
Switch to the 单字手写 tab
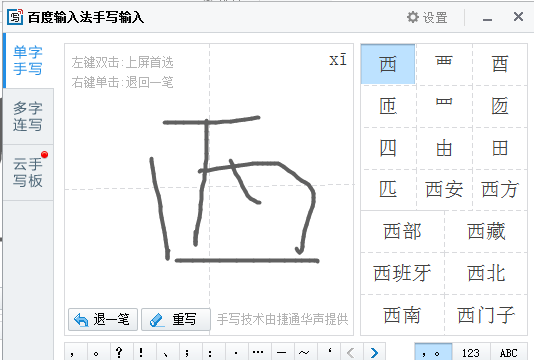tap(28, 61)
